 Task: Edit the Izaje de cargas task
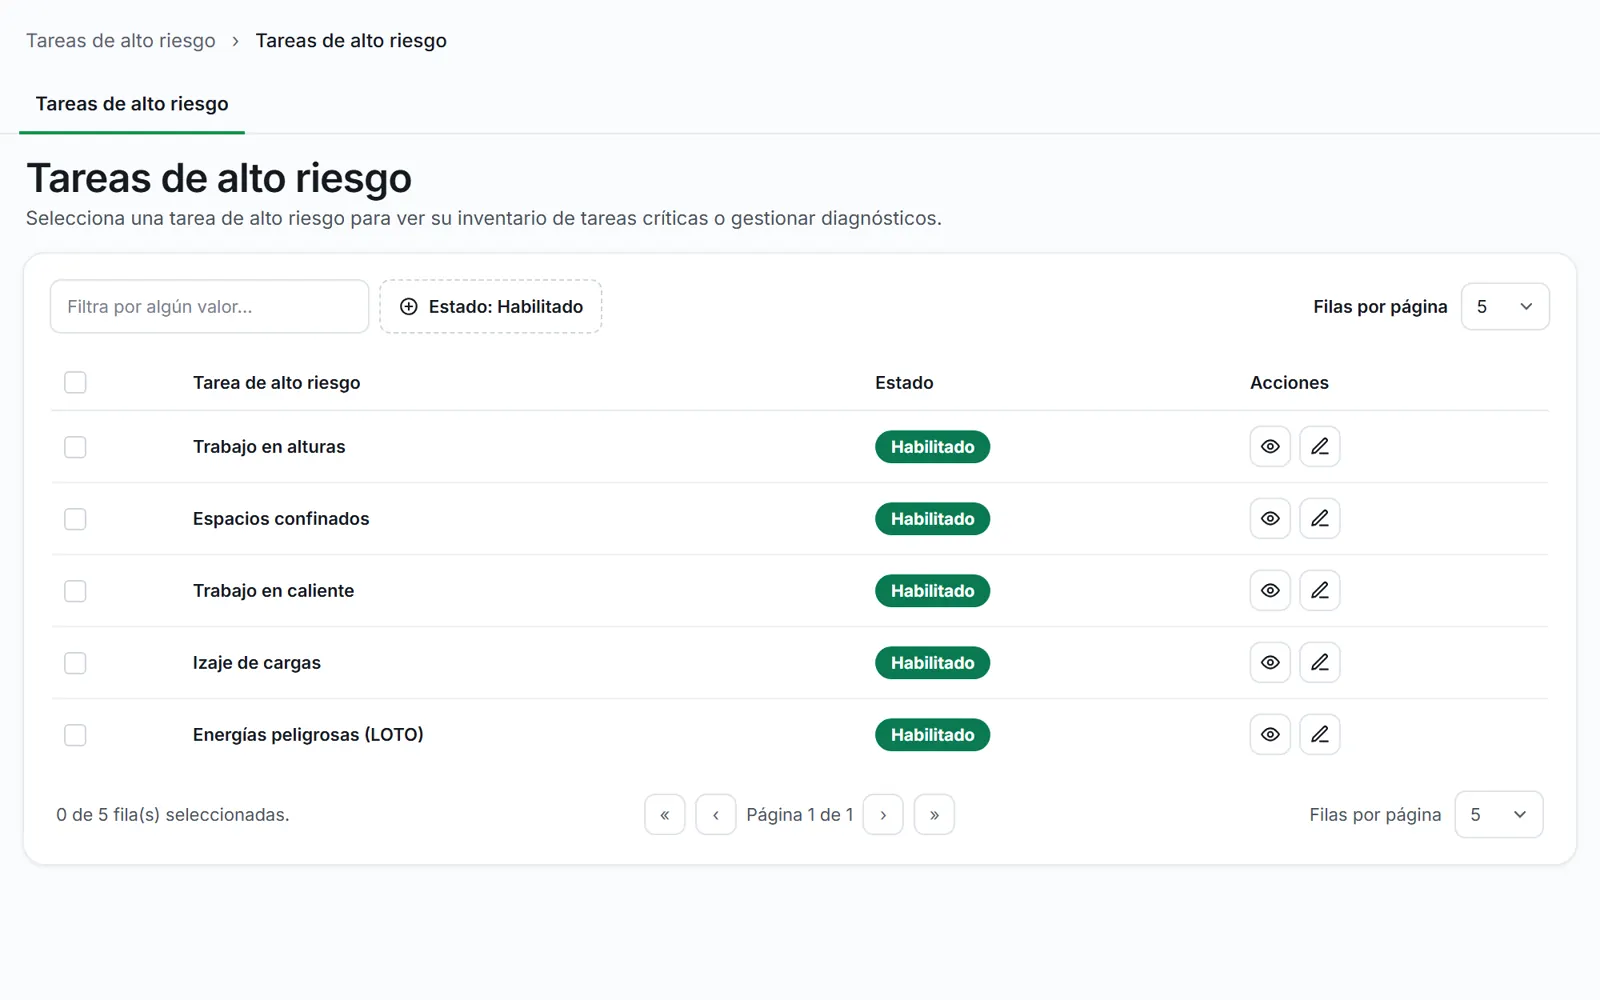coord(1320,663)
